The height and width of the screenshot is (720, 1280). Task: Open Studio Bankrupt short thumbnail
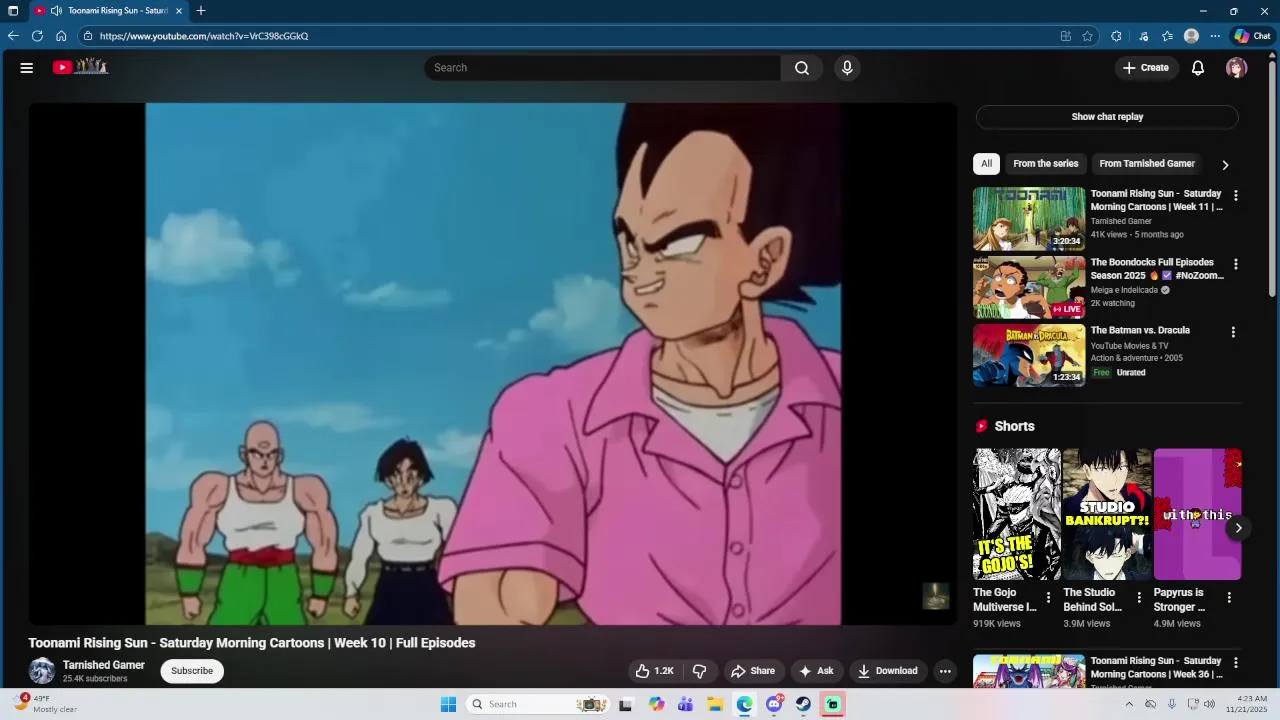click(x=1107, y=514)
